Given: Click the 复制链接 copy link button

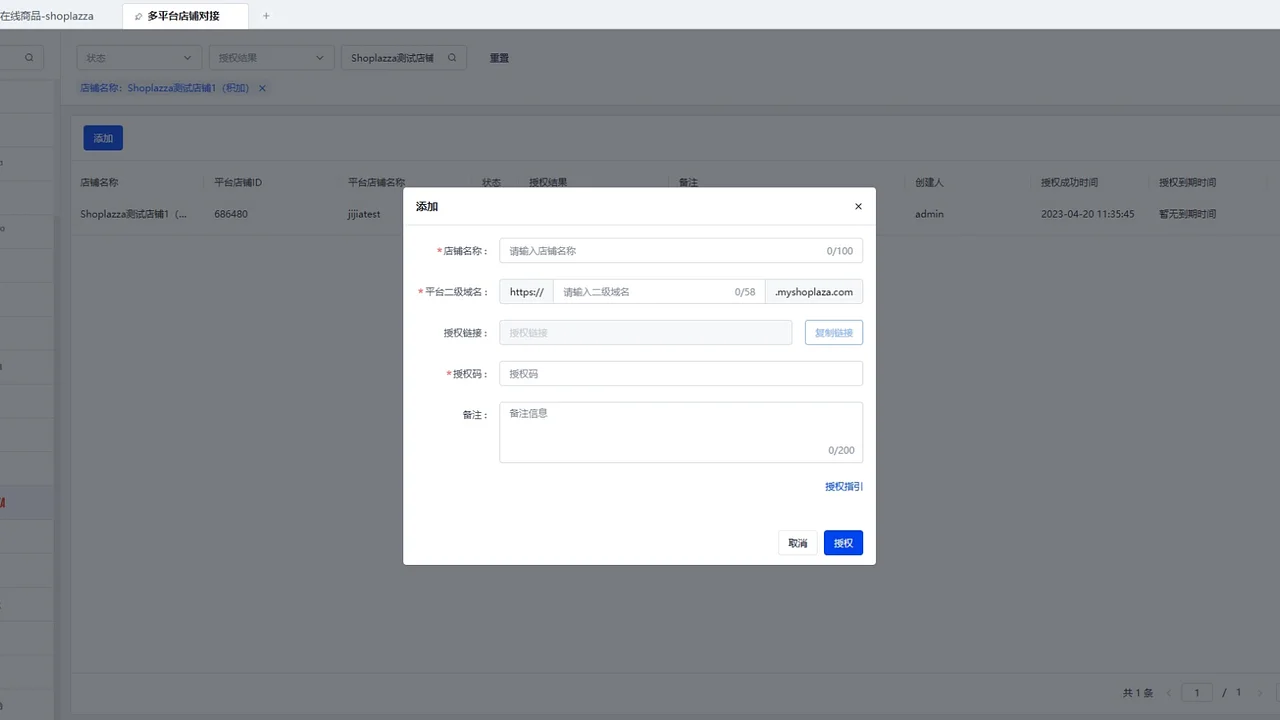Looking at the screenshot, I should 833,332.
